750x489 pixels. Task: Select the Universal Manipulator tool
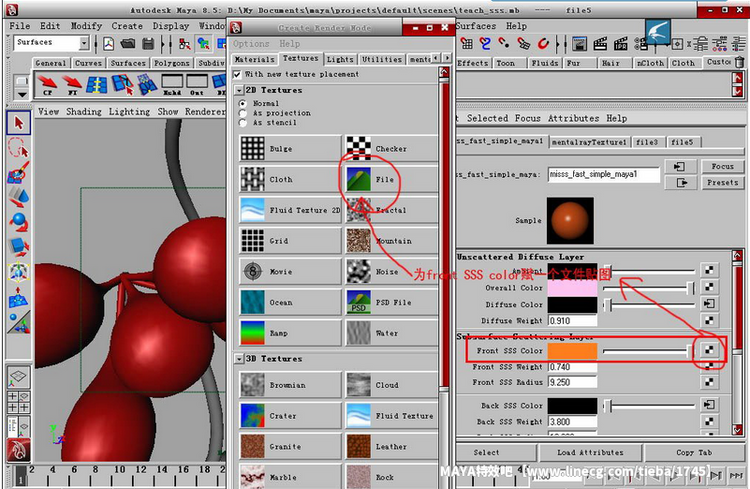pyautogui.click(x=19, y=272)
